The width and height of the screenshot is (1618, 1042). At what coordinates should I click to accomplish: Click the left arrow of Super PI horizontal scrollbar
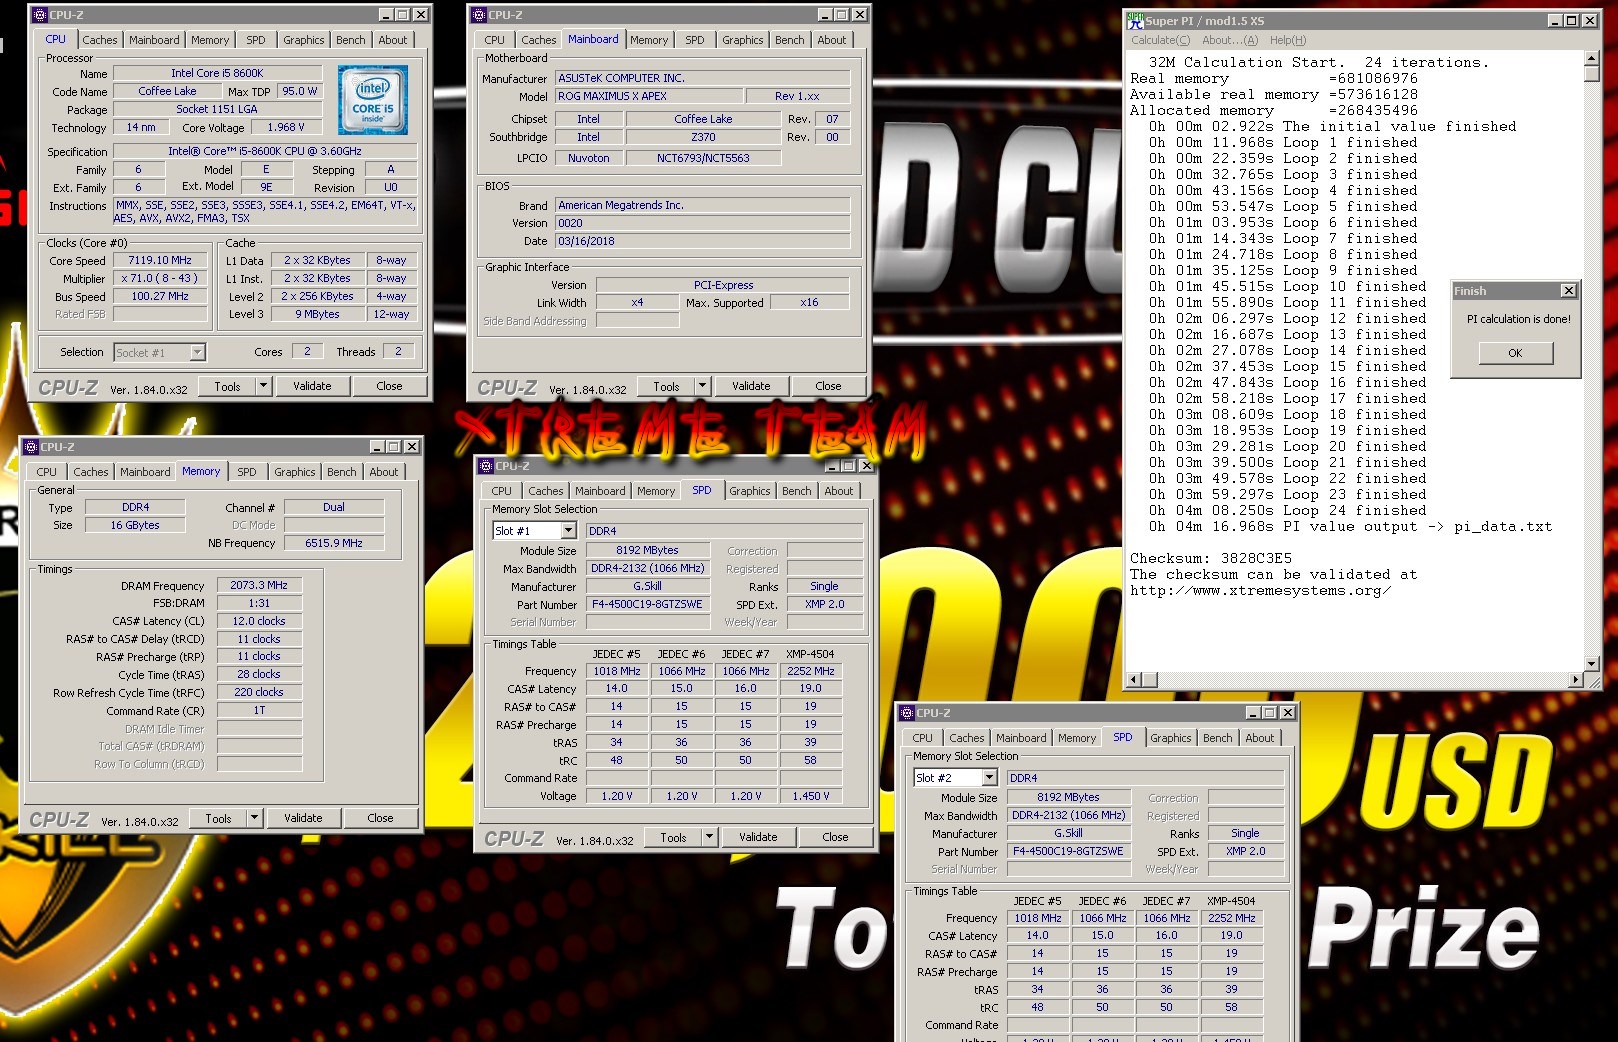pos(1134,680)
